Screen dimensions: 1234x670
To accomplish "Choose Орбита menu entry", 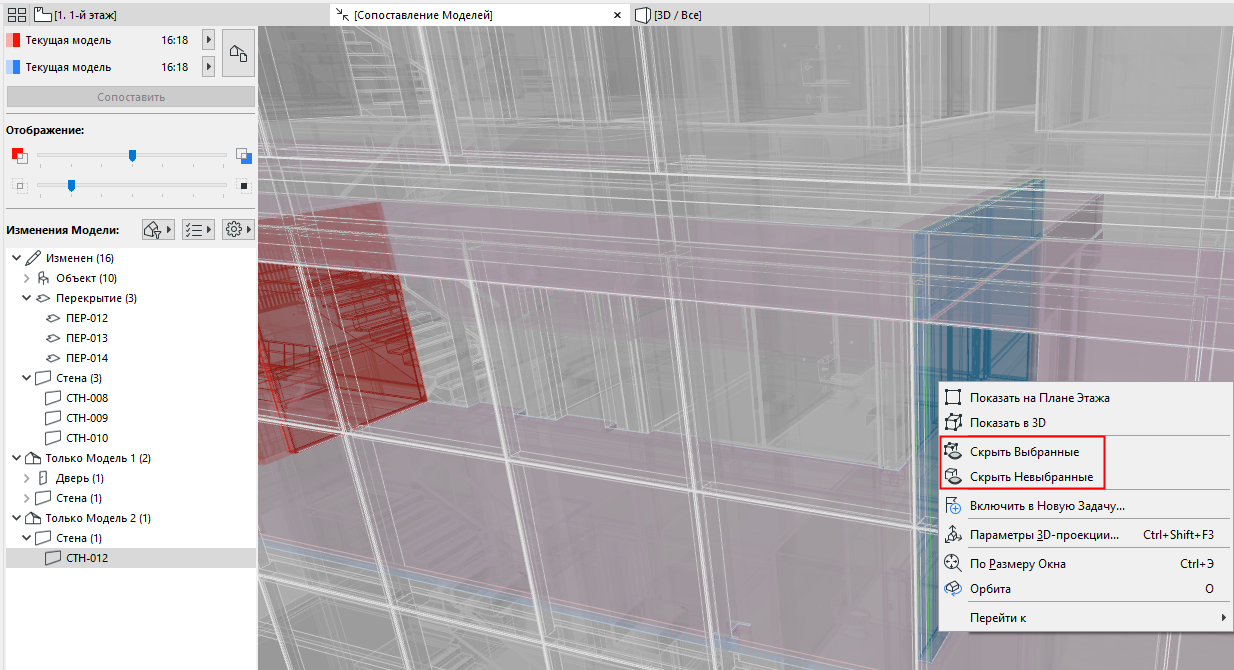I will [x=1086, y=589].
